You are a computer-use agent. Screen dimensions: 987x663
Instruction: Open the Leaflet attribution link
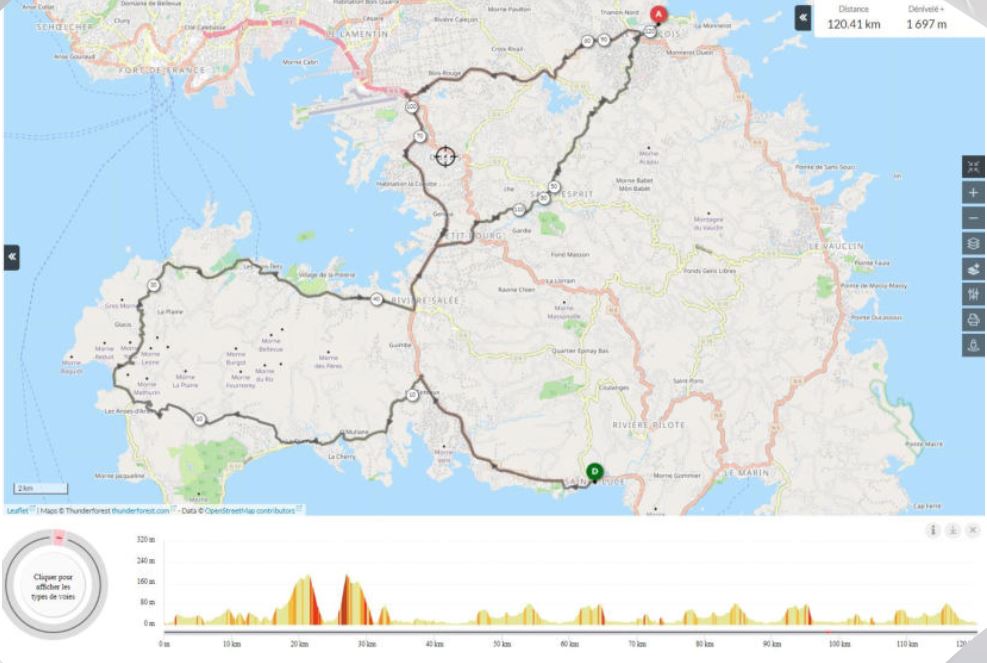click(17, 511)
